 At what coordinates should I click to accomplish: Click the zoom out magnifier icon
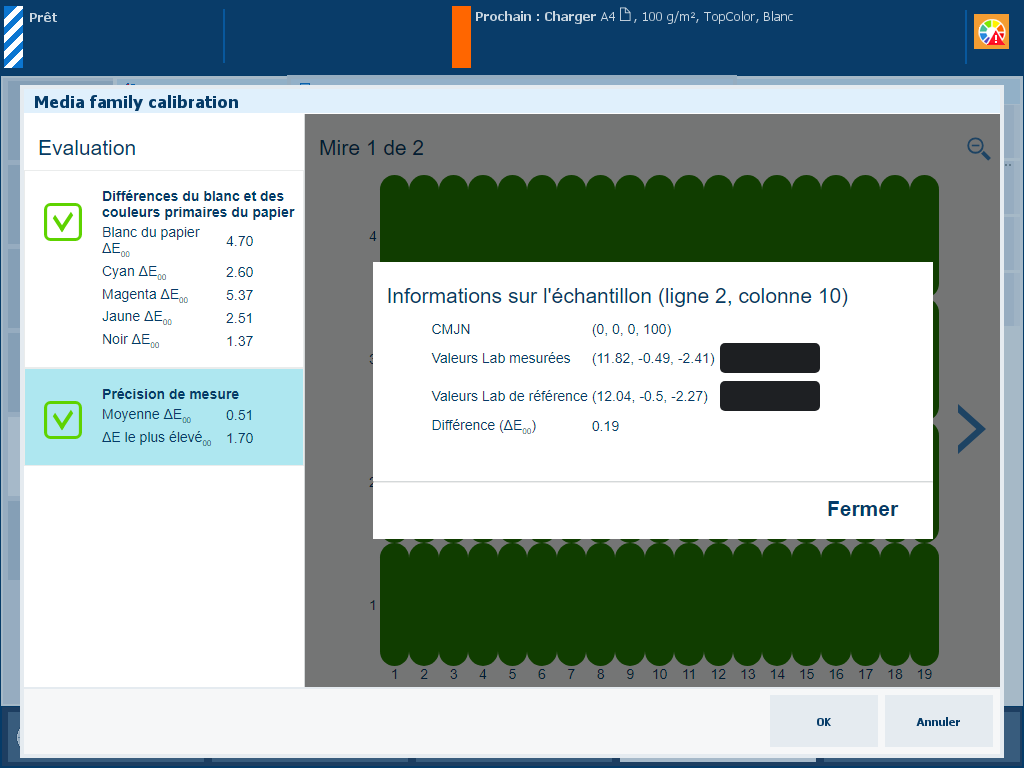coord(978,149)
